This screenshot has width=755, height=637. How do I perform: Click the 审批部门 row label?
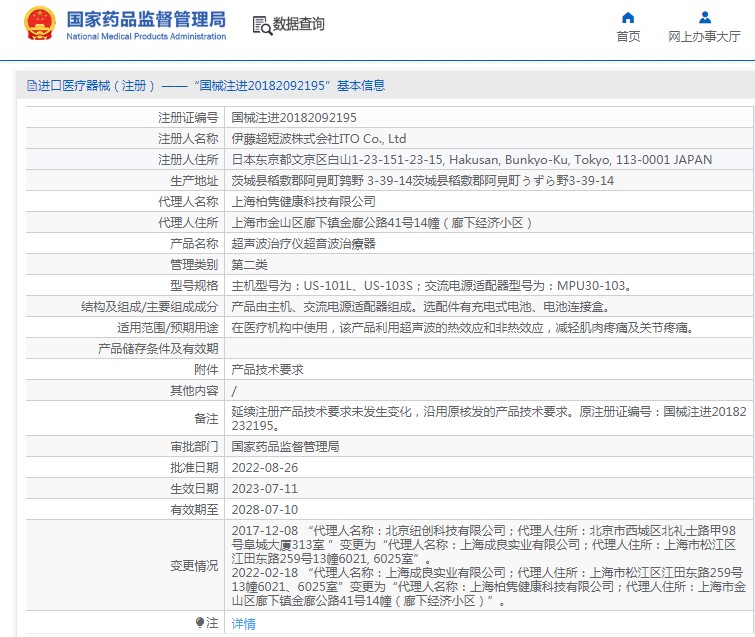click(x=195, y=447)
